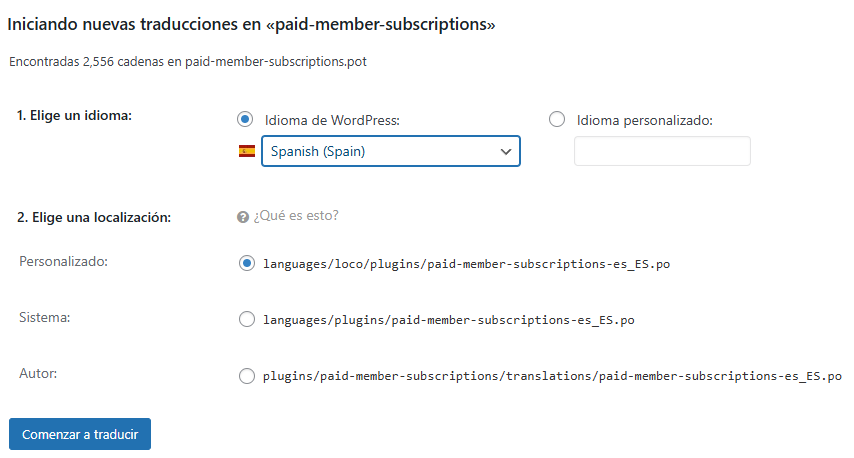The image size is (854, 458).
Task: Select the "Idioma de WordPress" radio button
Action: [x=245, y=120]
